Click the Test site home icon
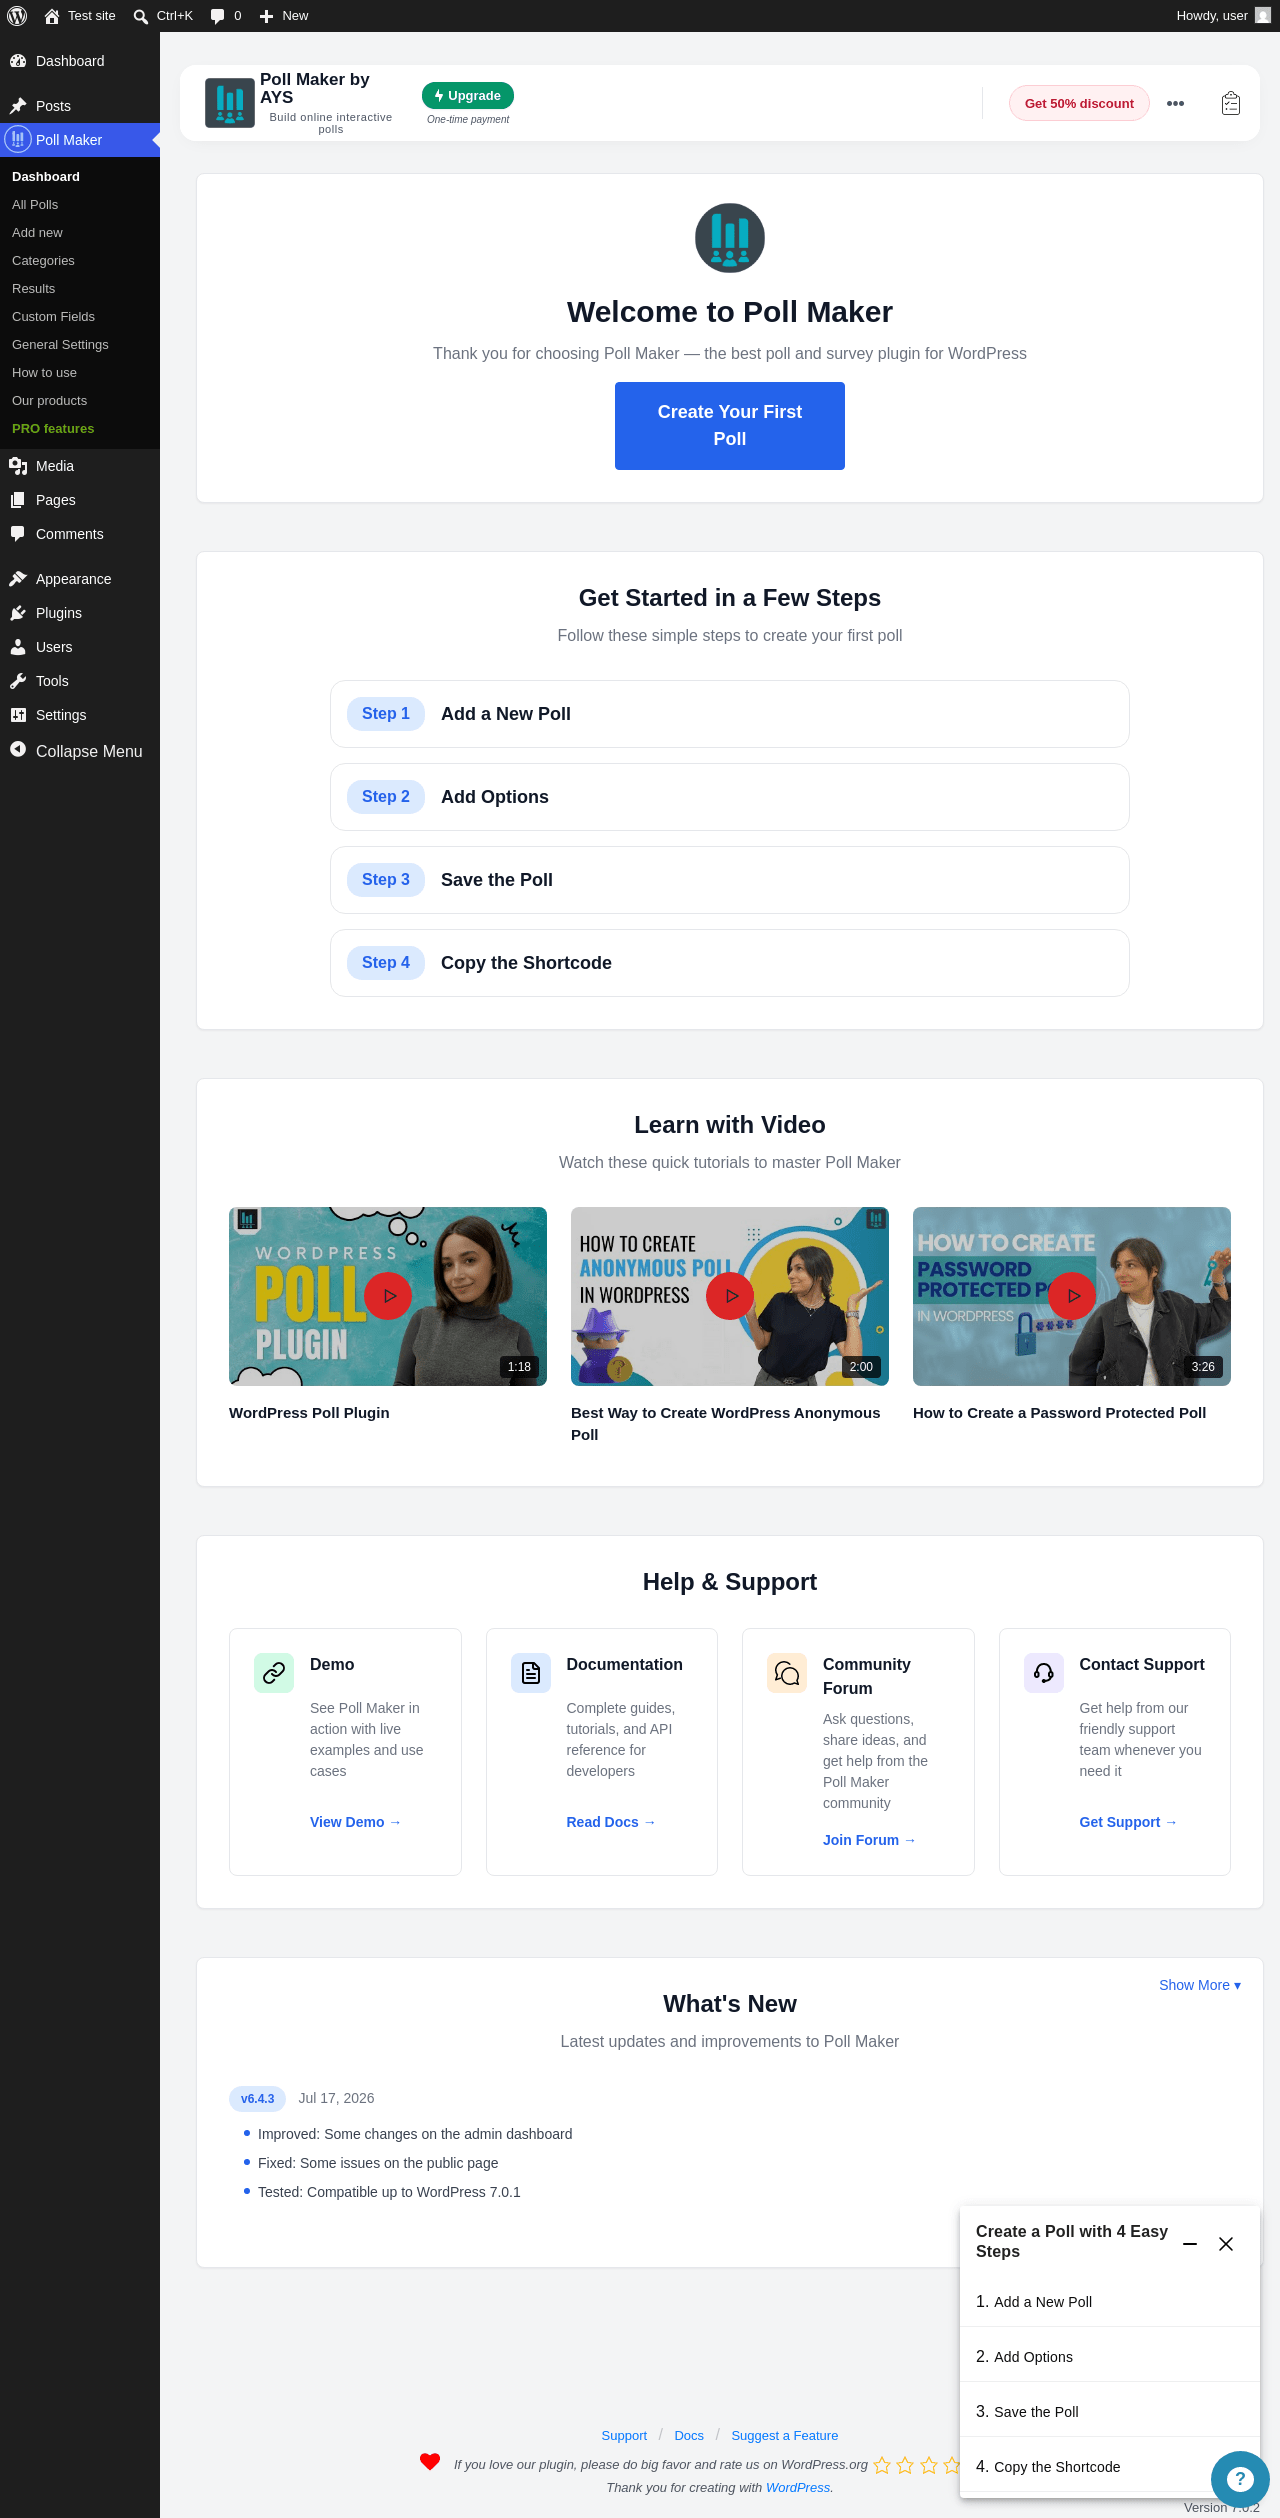The image size is (1280, 2518). point(52,16)
